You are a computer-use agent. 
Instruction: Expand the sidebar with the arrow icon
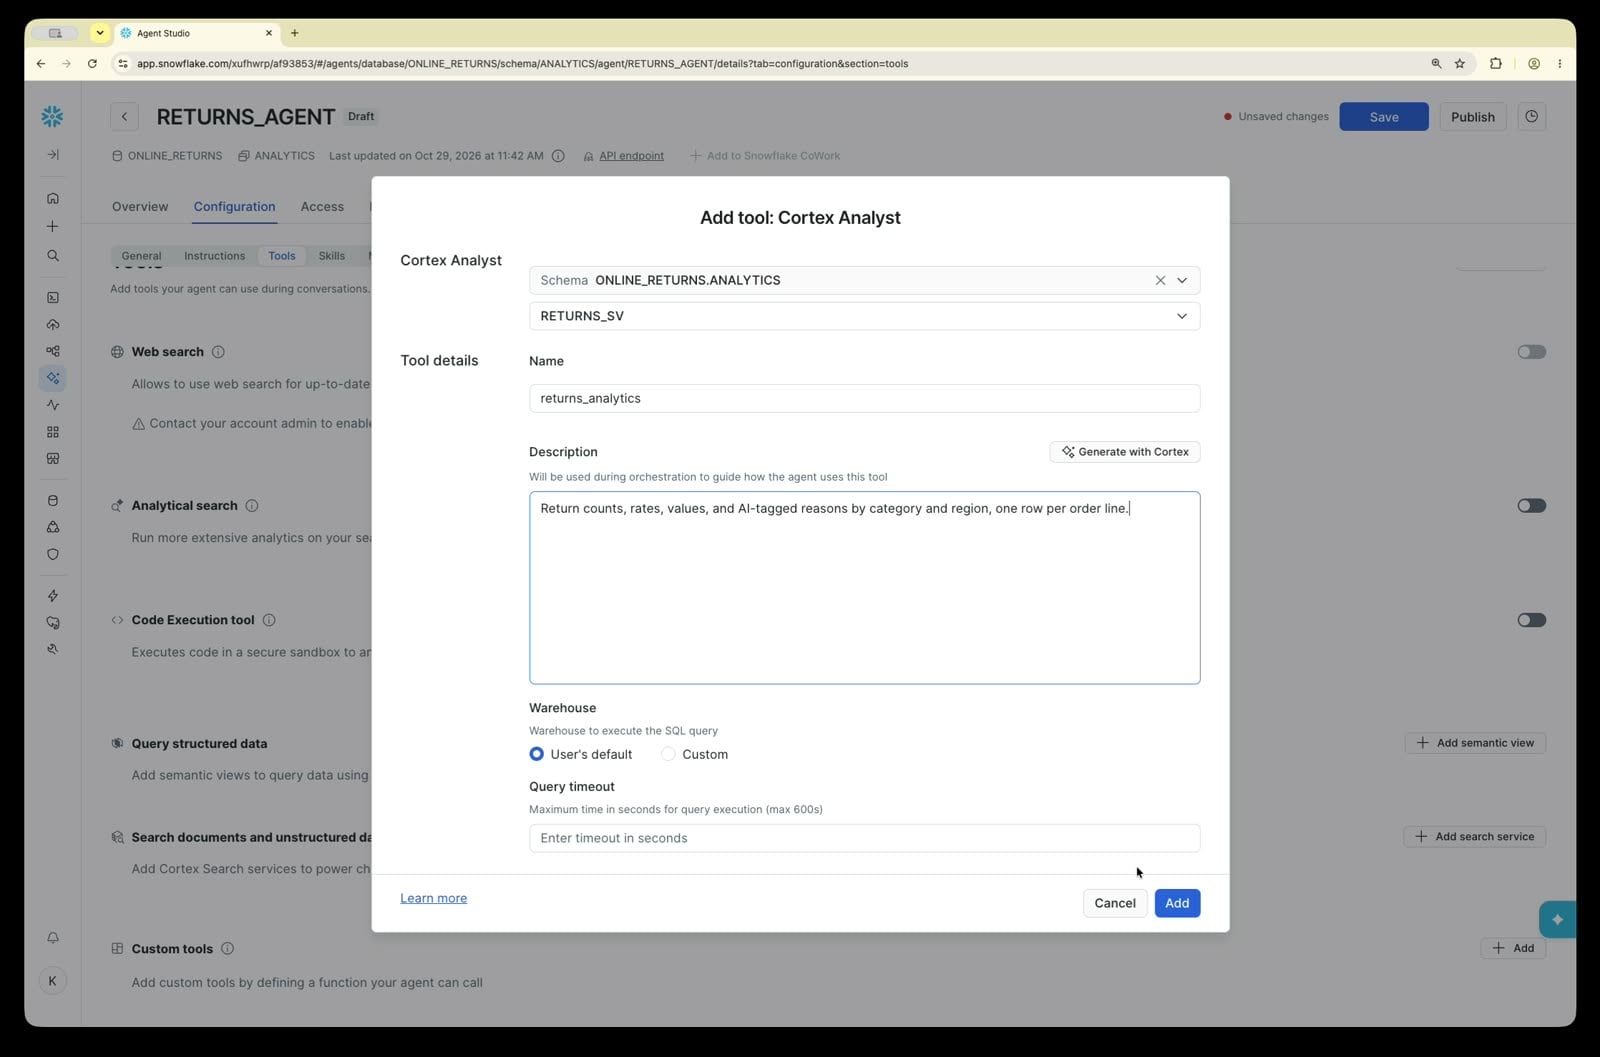pyautogui.click(x=53, y=155)
